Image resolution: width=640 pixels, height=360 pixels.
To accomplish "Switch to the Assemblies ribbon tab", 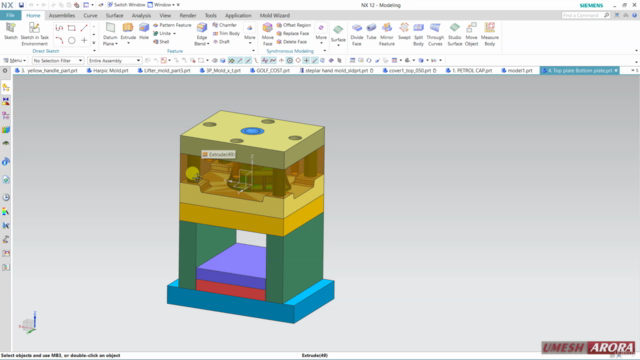I will [x=62, y=16].
